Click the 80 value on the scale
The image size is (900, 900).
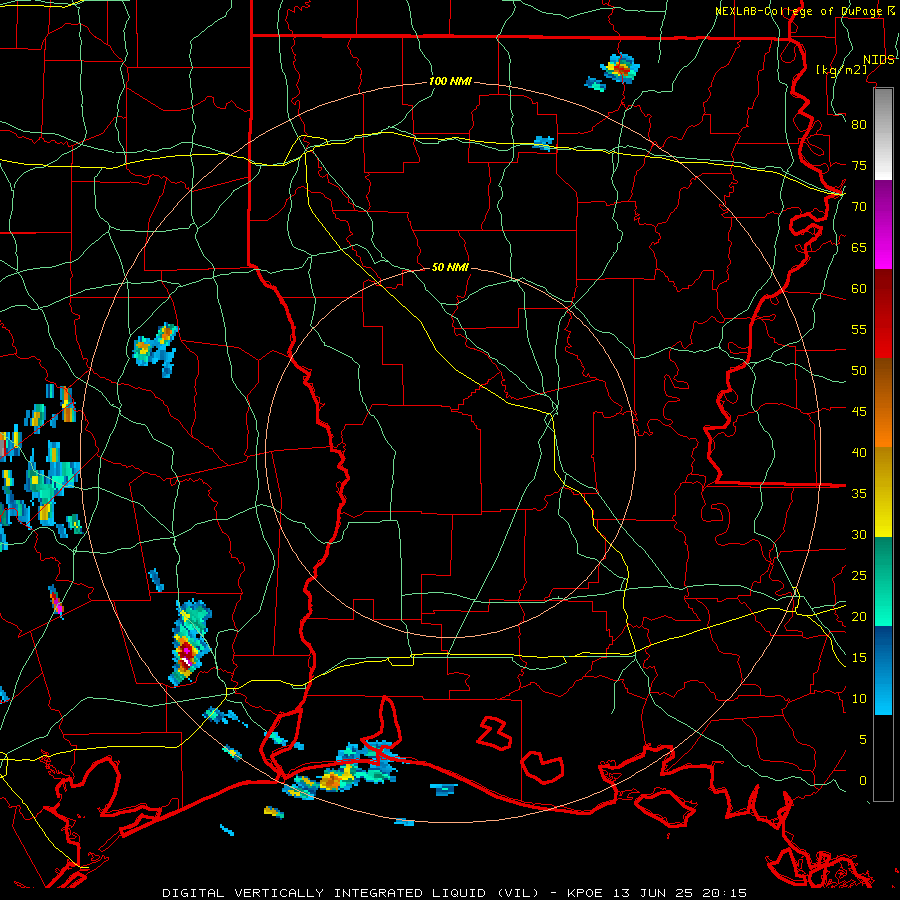[x=859, y=125]
